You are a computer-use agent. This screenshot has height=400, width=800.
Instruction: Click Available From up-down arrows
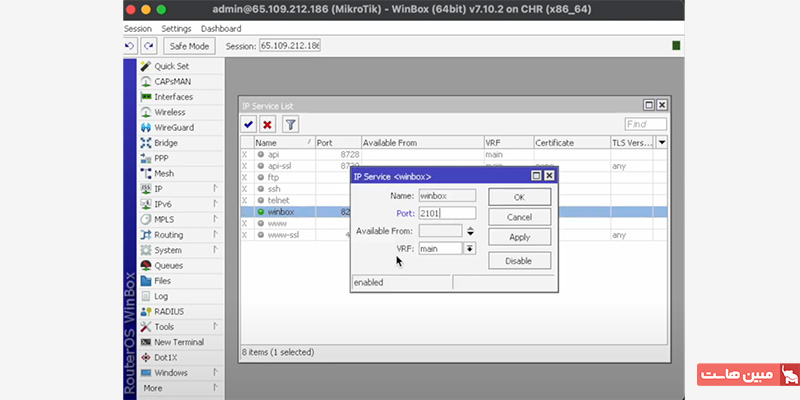(x=470, y=231)
